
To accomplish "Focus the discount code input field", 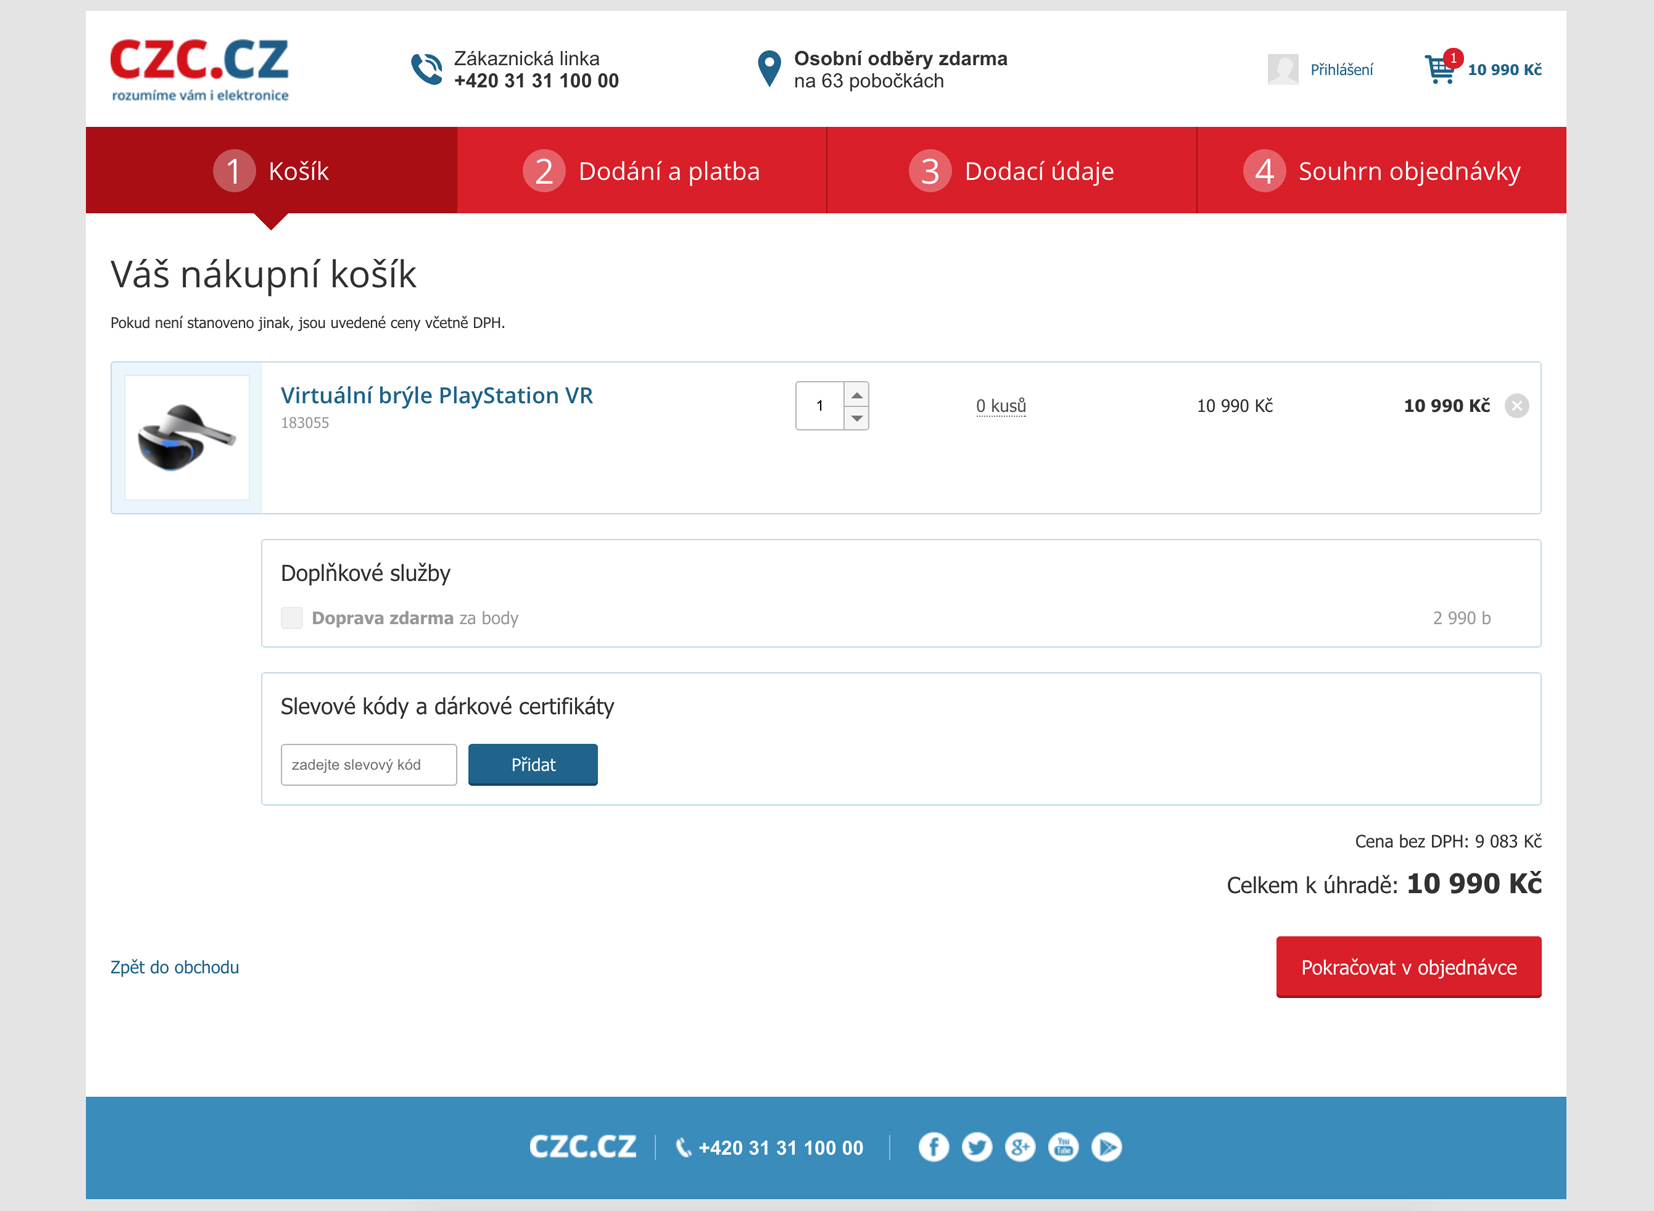I will (x=369, y=764).
